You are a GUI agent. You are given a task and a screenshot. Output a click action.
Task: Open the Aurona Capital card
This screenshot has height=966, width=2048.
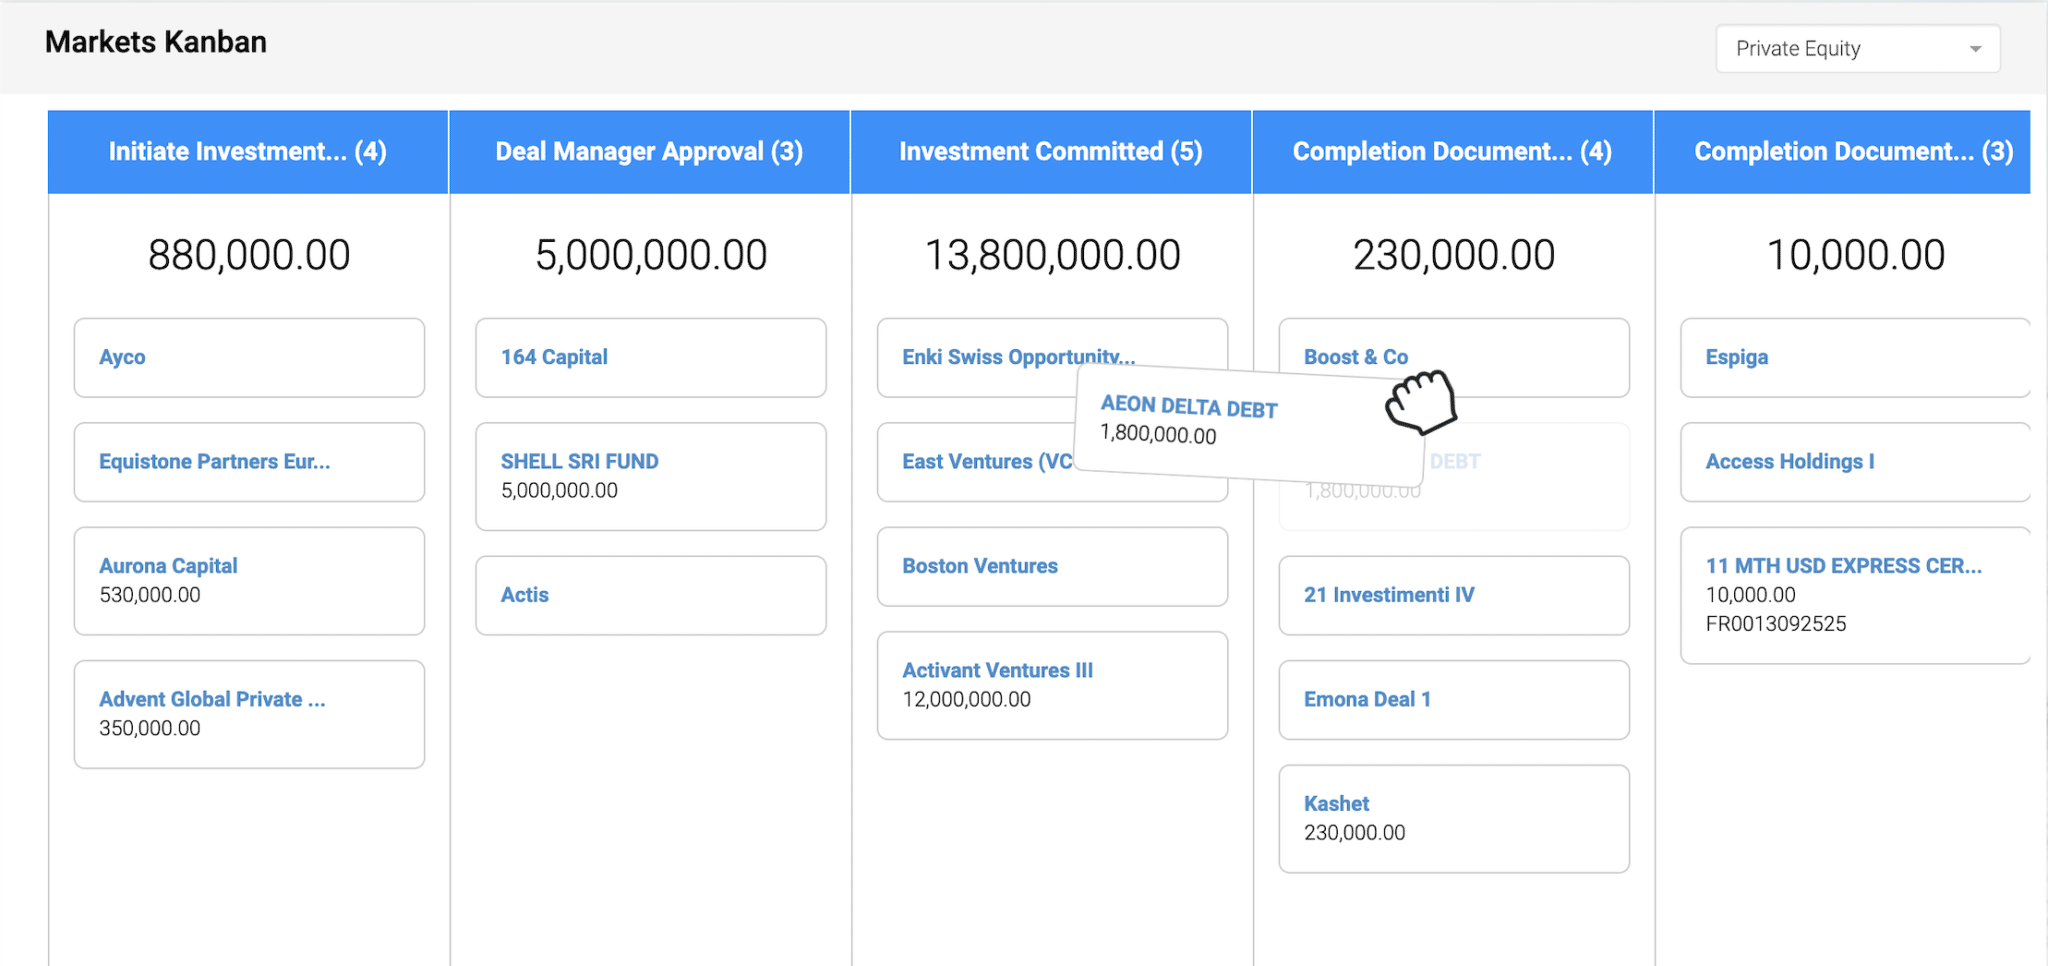point(249,581)
